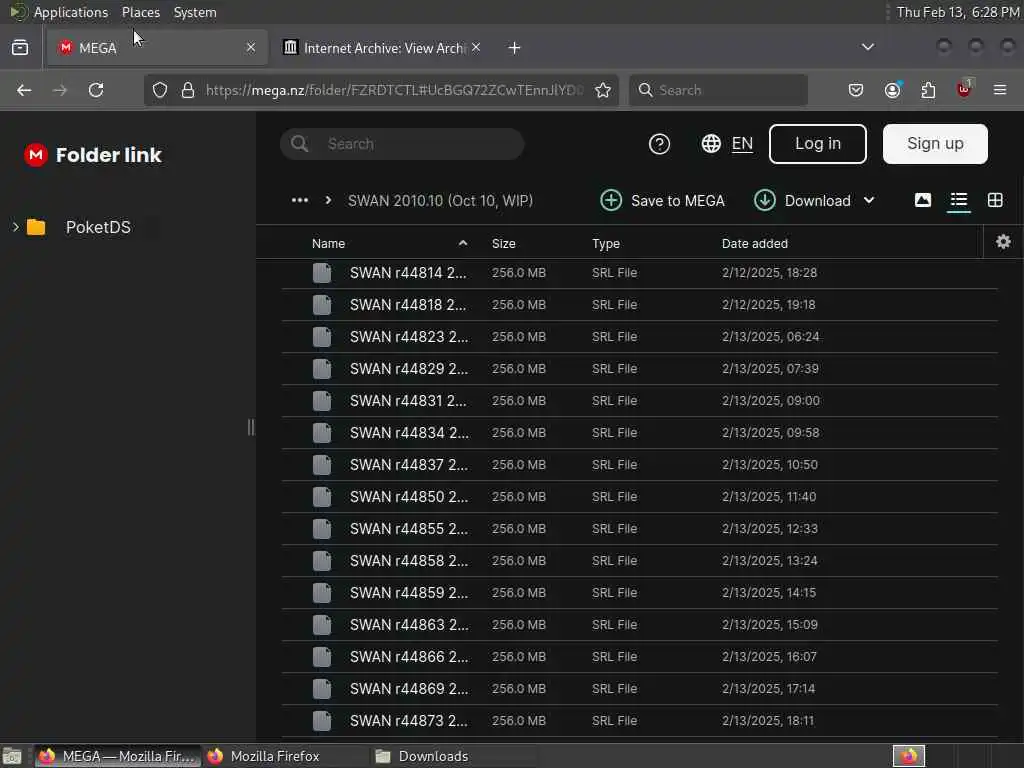Click the site padlock security icon
The width and height of the screenshot is (1024, 768).
tap(187, 90)
